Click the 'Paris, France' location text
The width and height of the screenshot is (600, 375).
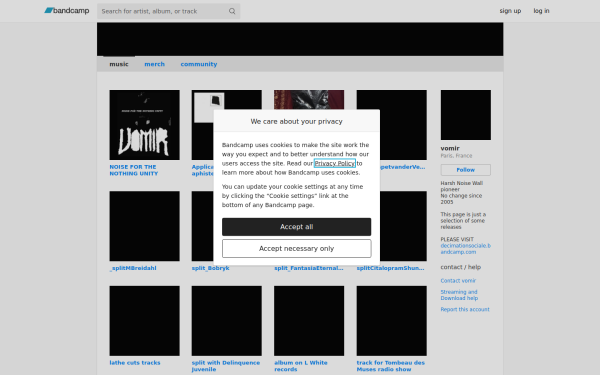coord(456,156)
